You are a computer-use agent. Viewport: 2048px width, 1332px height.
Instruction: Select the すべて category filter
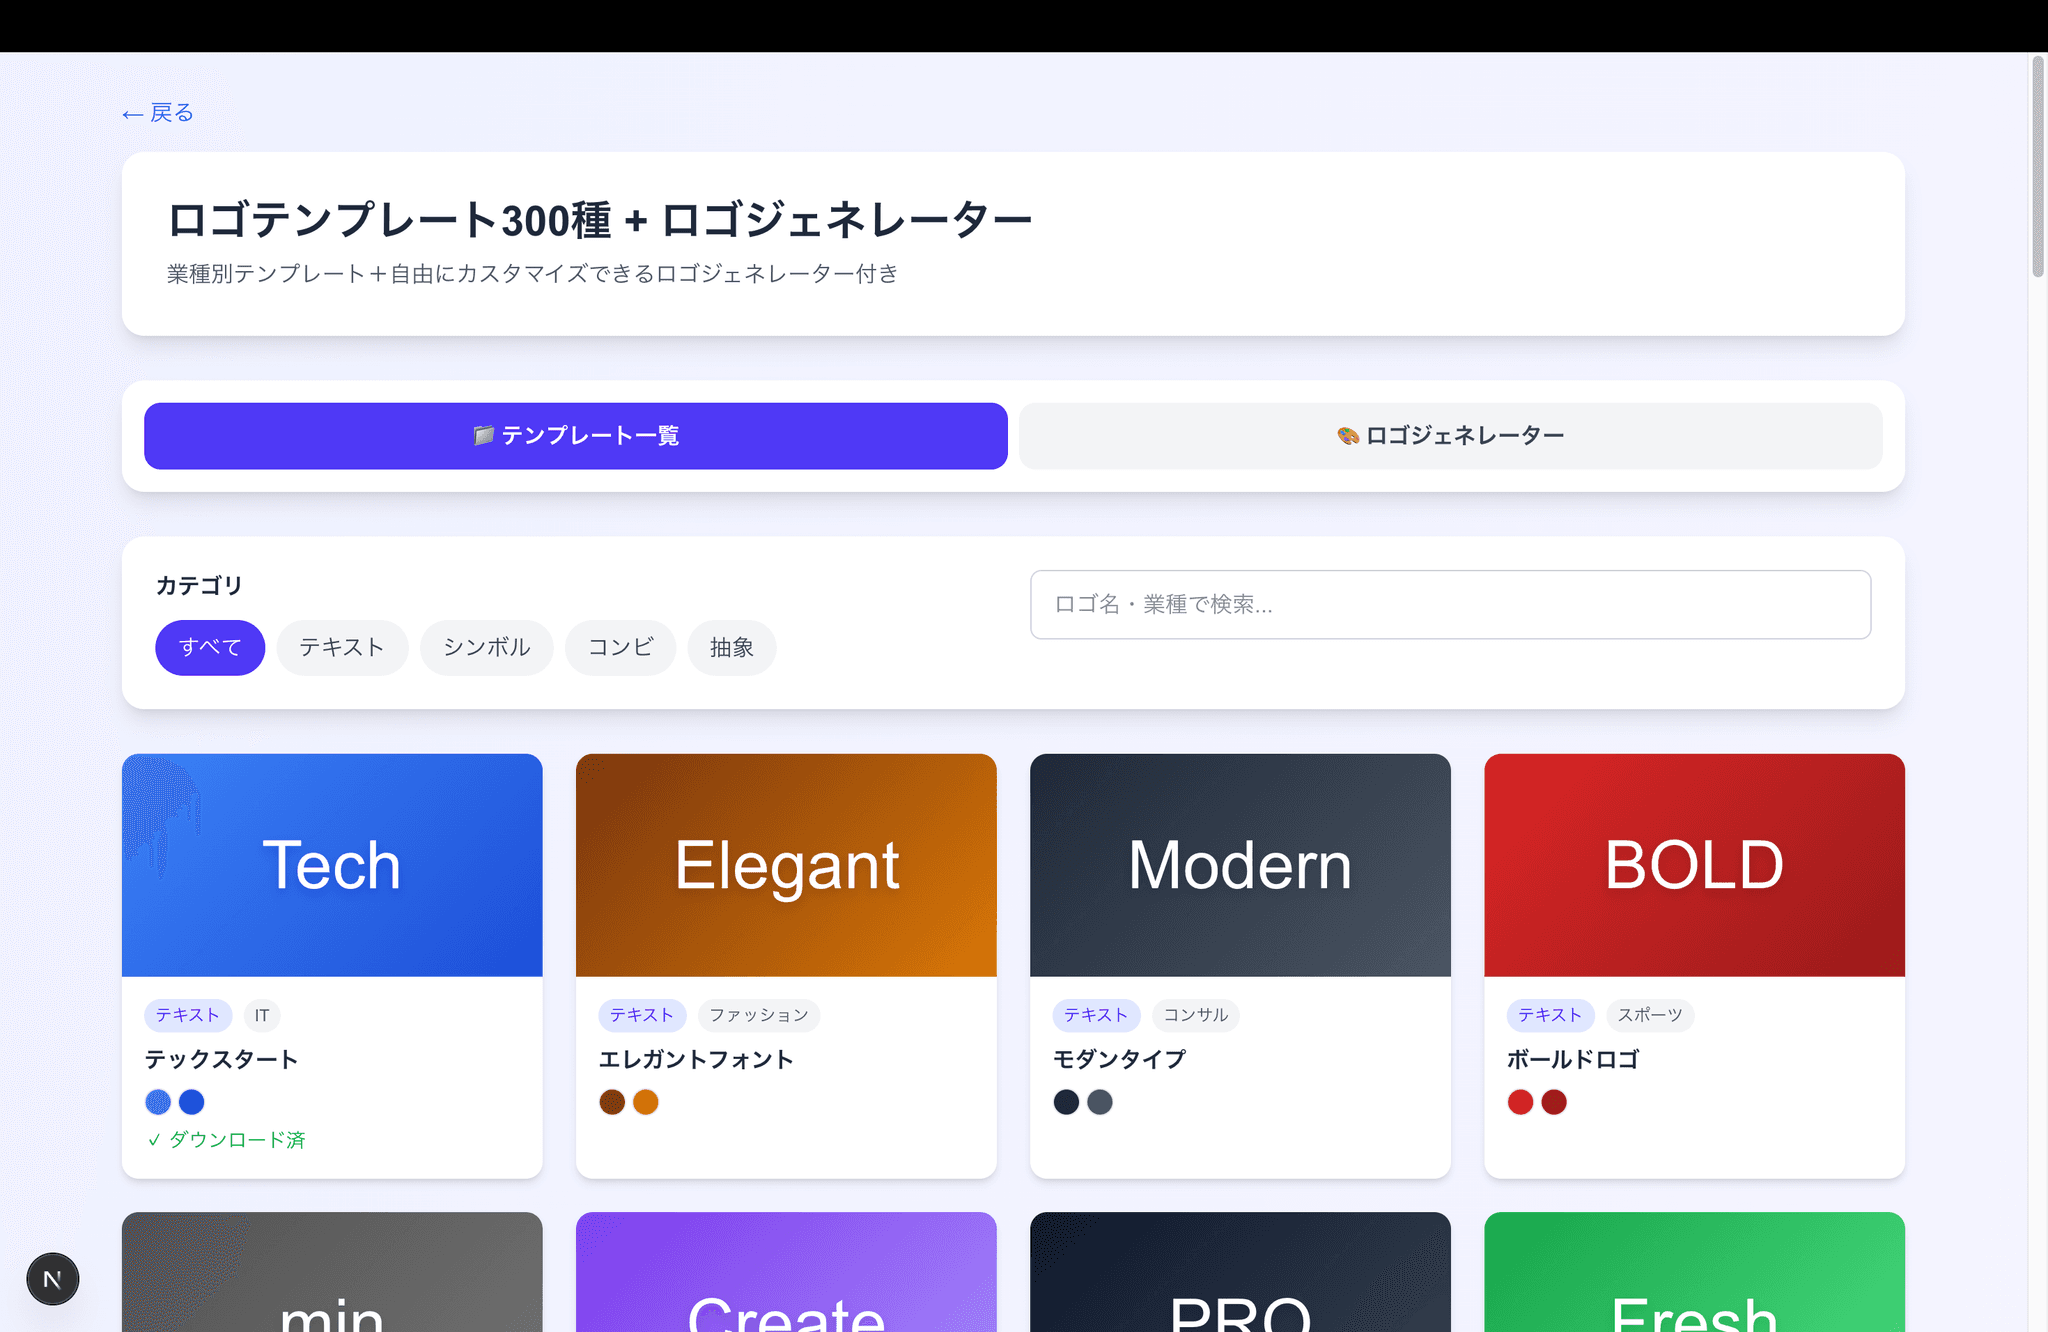tap(209, 647)
